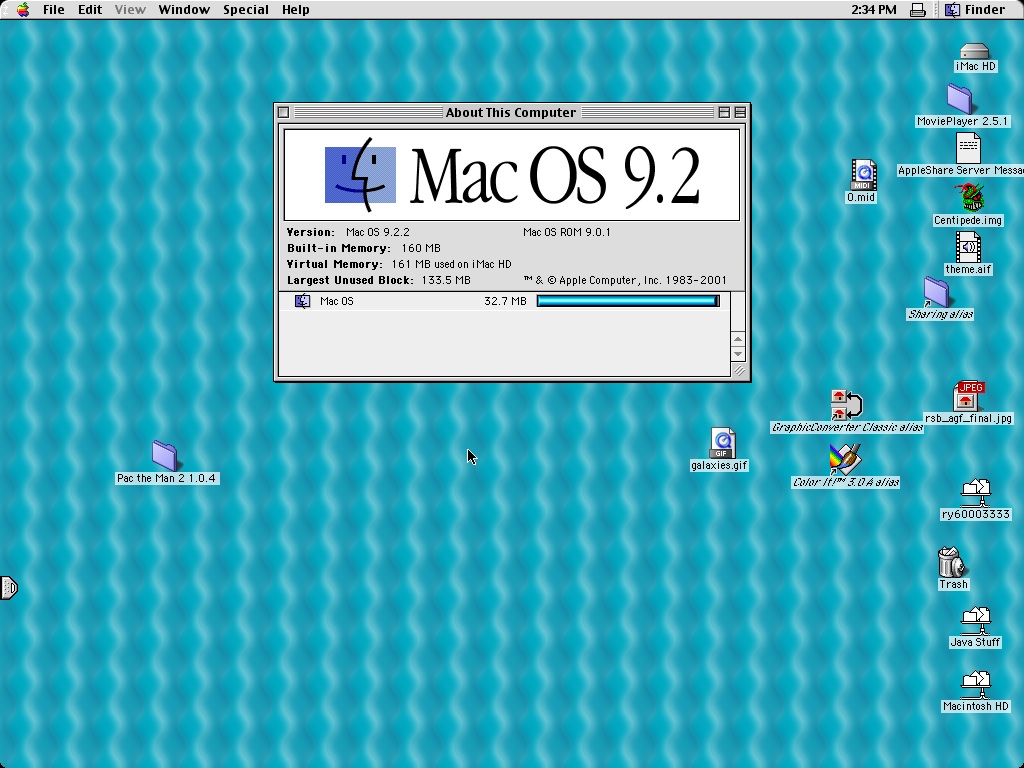Image resolution: width=1024 pixels, height=768 pixels.
Task: Click the 'Mac OS ROM 9.0.1' text
Action: point(567,232)
